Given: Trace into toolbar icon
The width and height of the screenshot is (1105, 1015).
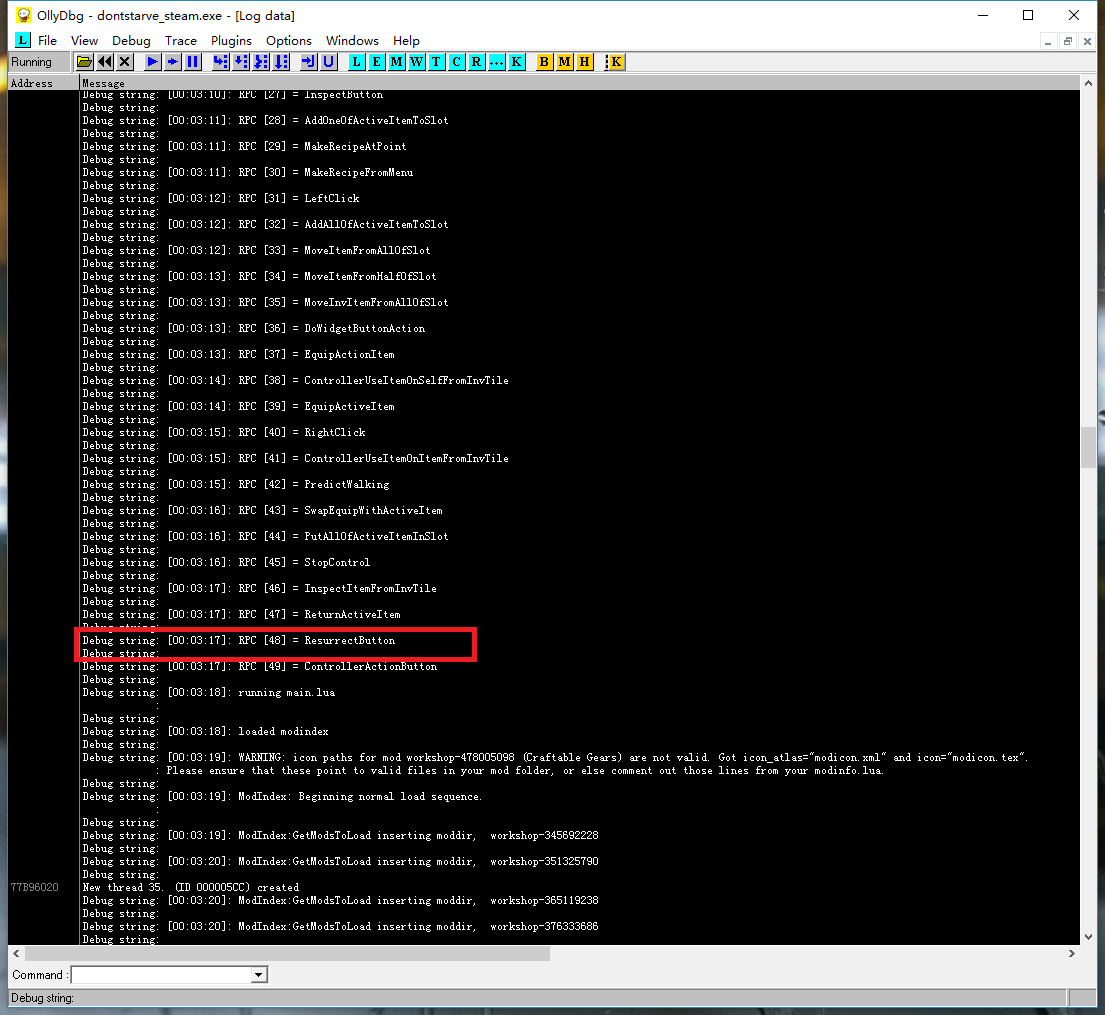Looking at the screenshot, I should coord(261,62).
